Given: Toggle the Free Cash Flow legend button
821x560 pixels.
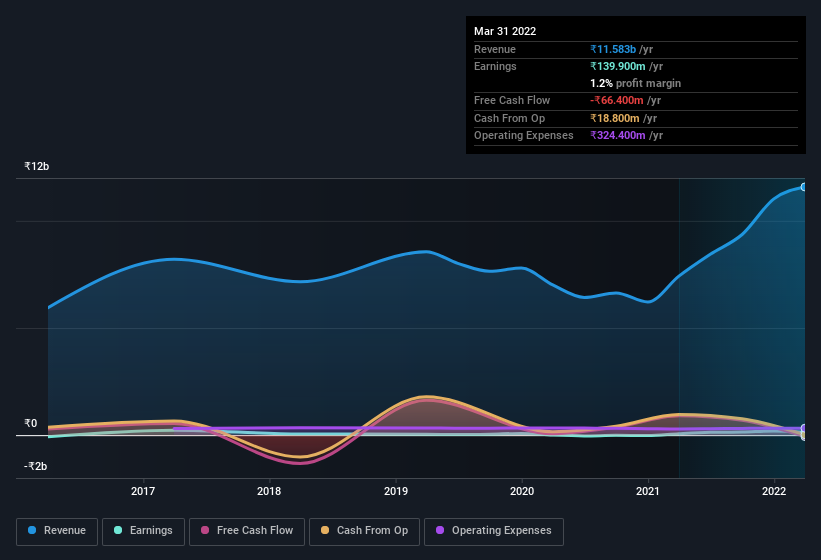Looking at the screenshot, I should (247, 531).
